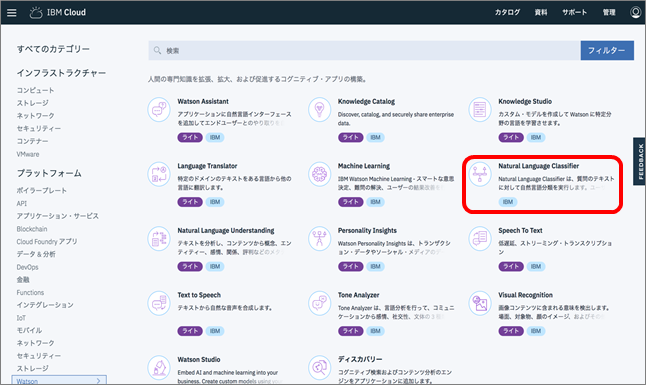
Task: Choose the Language Translator icon
Action: pos(159,174)
